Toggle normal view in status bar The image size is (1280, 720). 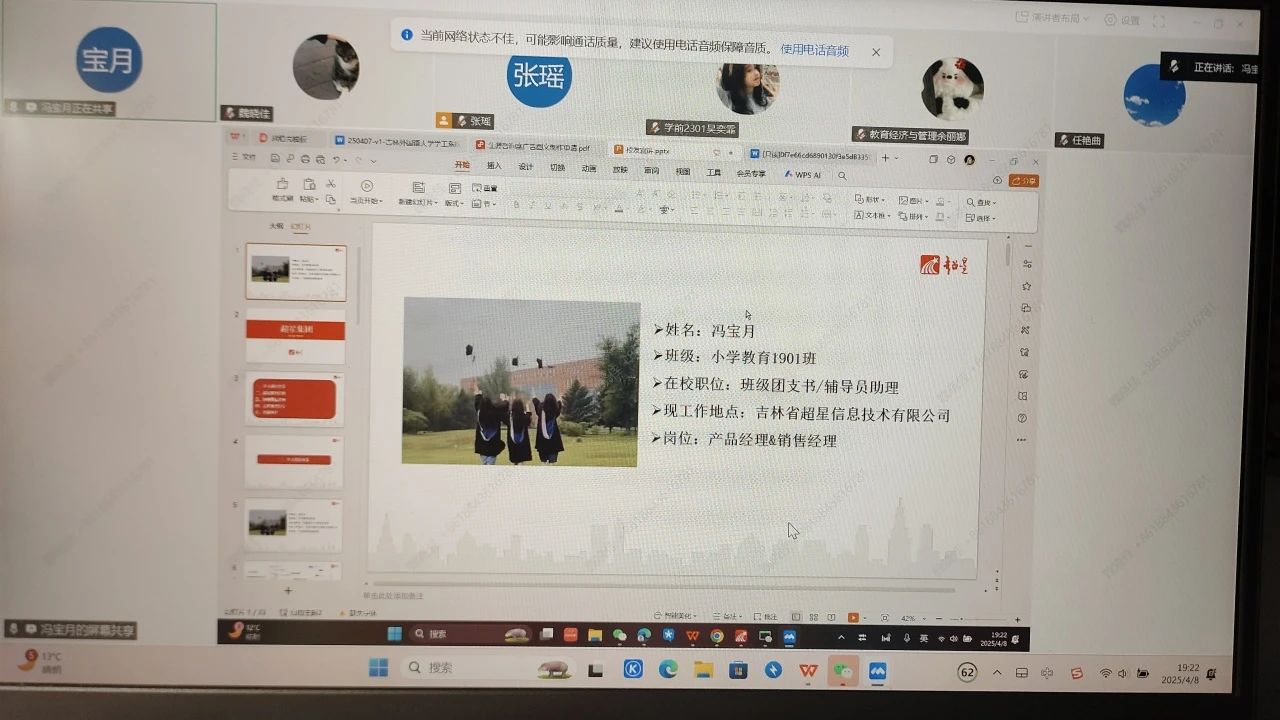coord(796,618)
